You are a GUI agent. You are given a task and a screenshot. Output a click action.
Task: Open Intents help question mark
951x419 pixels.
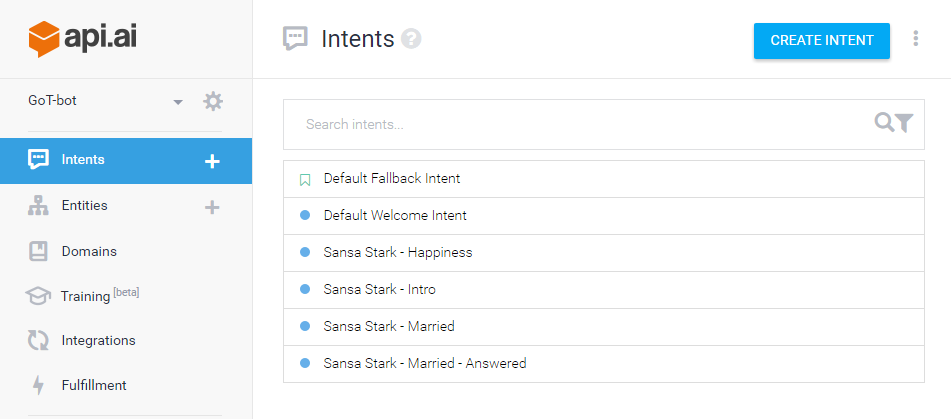coord(411,39)
